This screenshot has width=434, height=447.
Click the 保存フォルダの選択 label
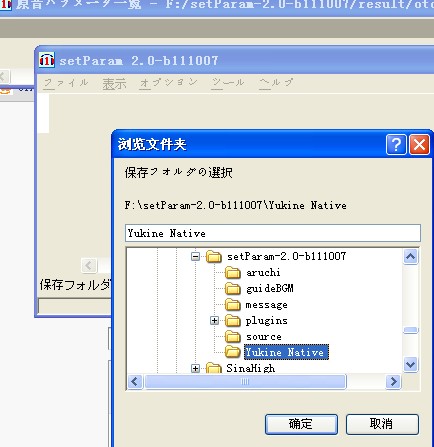point(179,173)
